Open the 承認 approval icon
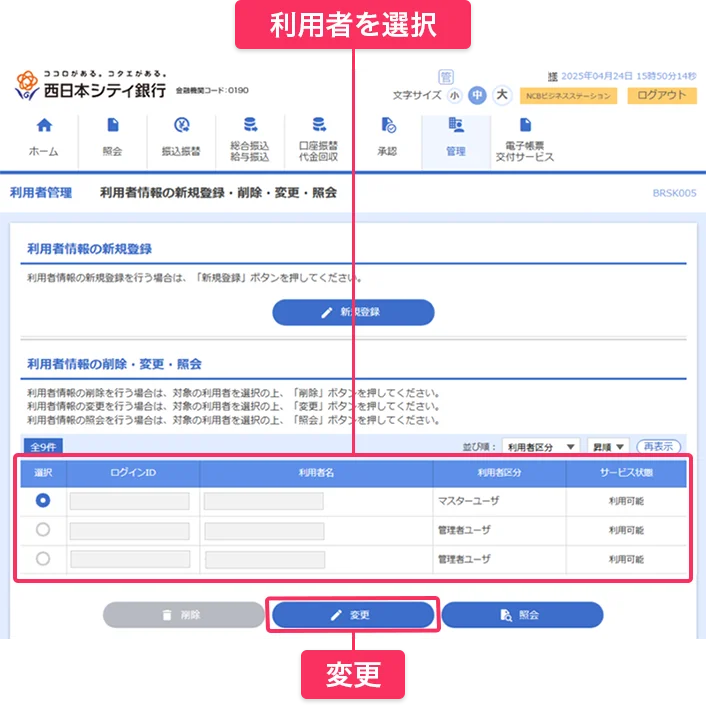This screenshot has height=709, width=706. click(388, 125)
